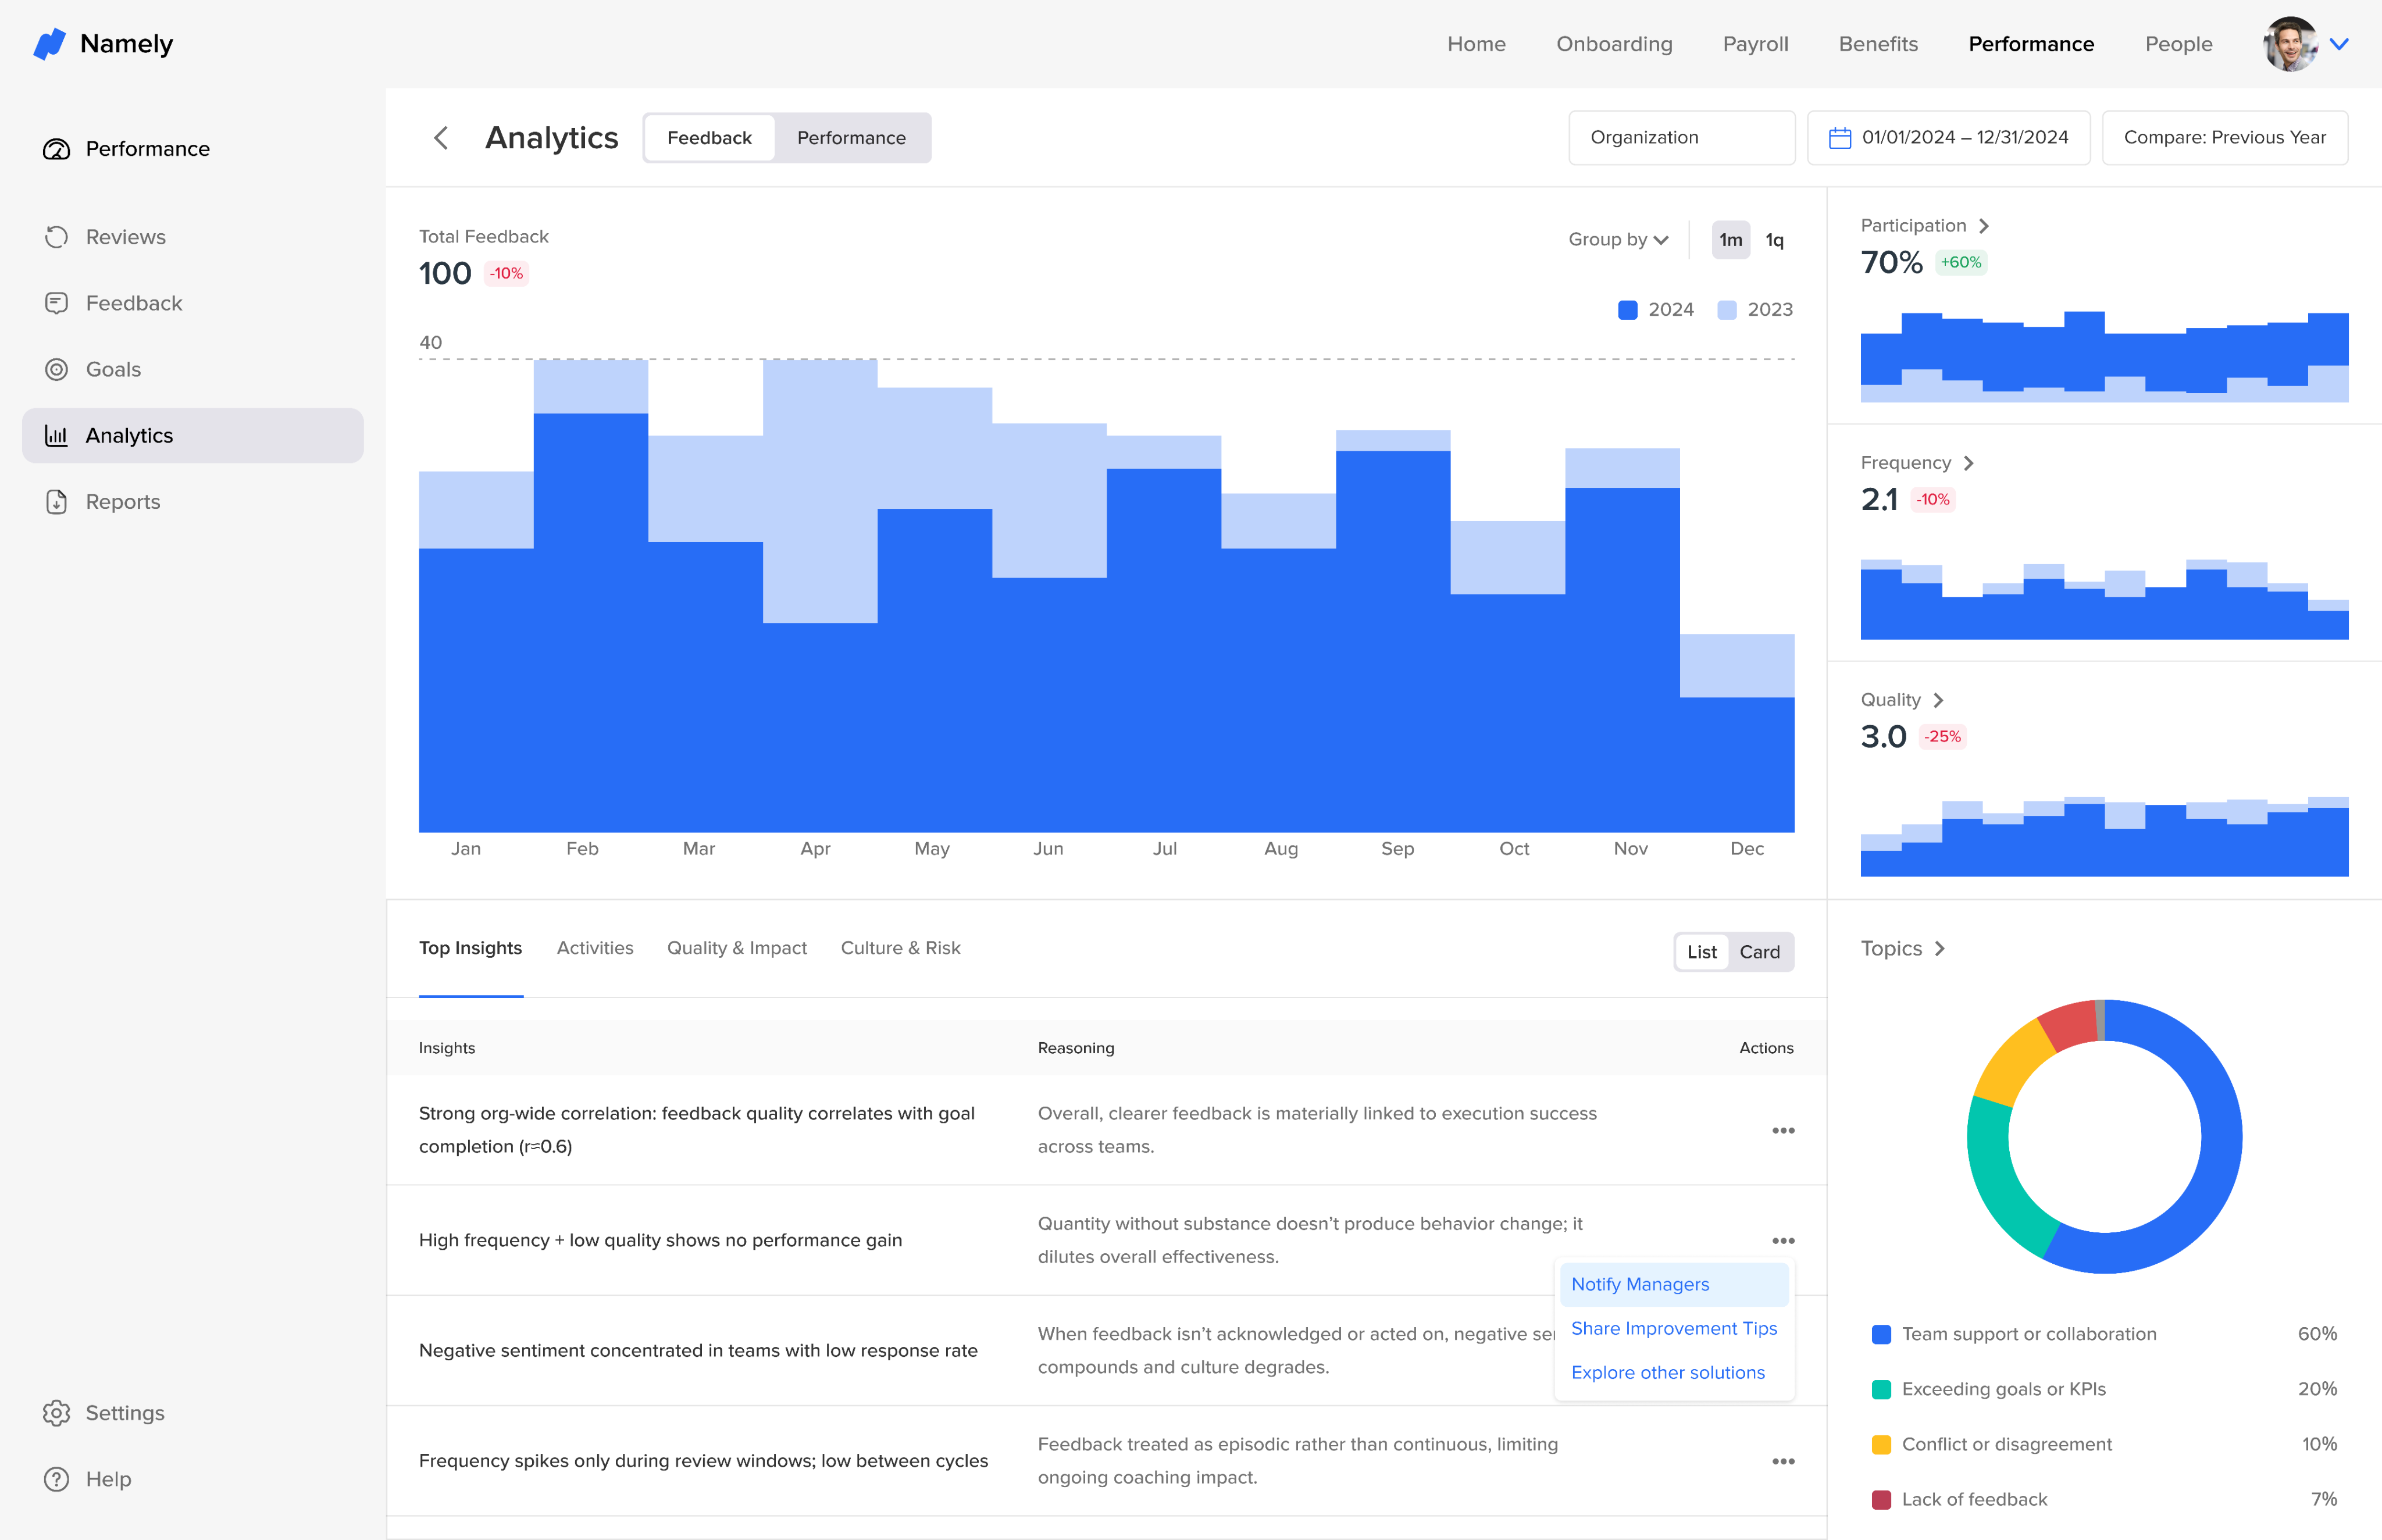Click the Feedback sidebar chat icon
Viewport: 2382px width, 1540px height.
pos(56,303)
